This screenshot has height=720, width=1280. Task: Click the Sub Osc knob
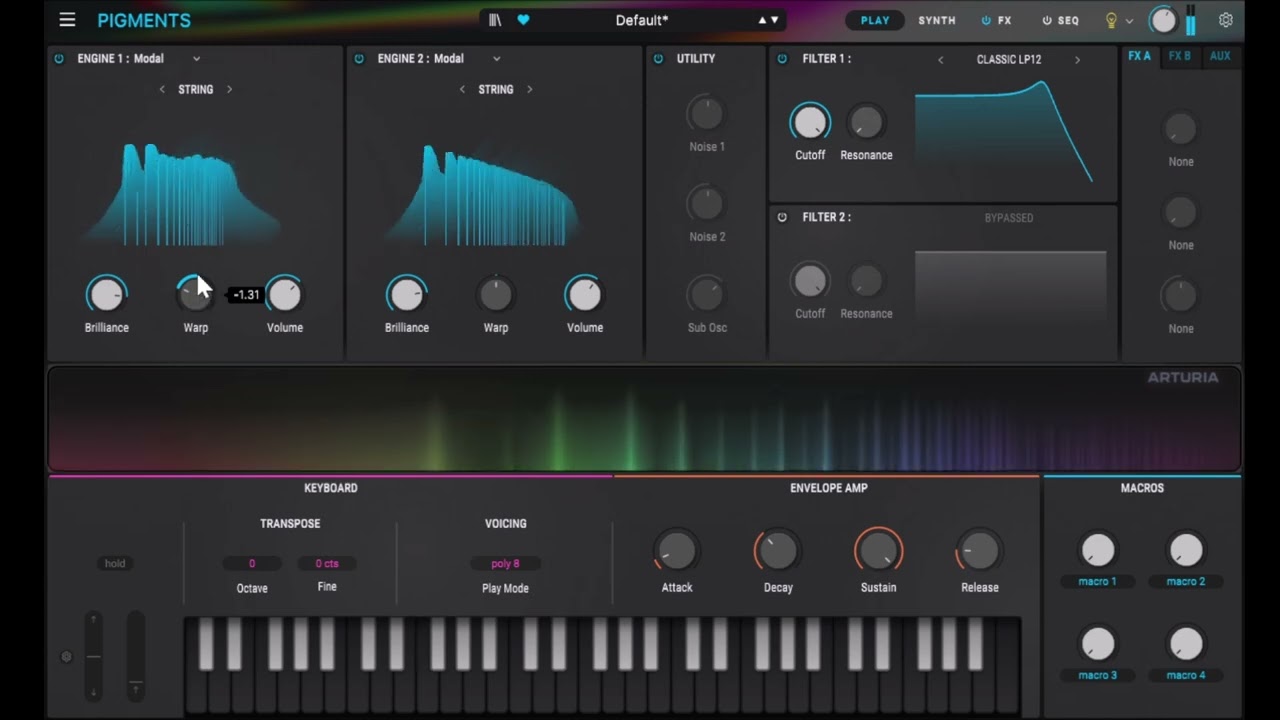click(x=706, y=294)
